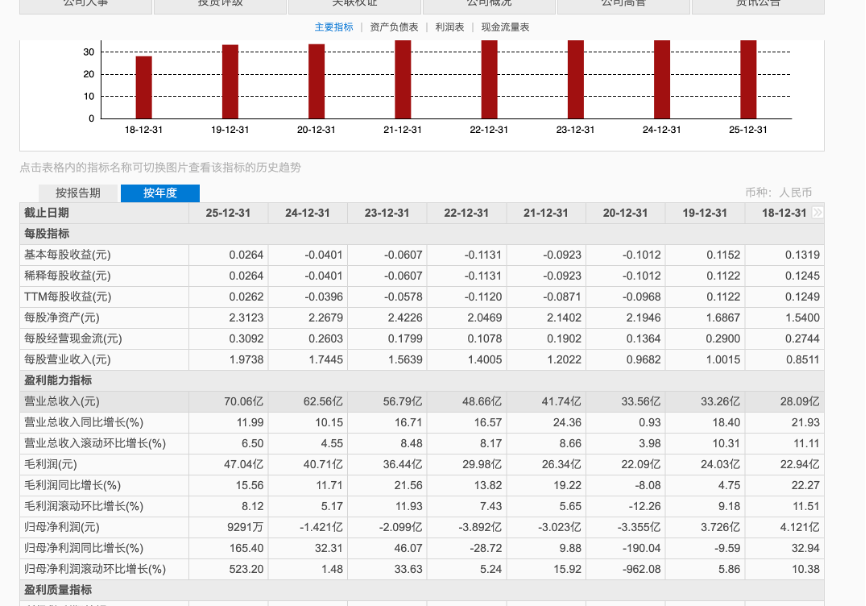
Task: Show trend for 归母净利润(元)
Action: pos(61,527)
